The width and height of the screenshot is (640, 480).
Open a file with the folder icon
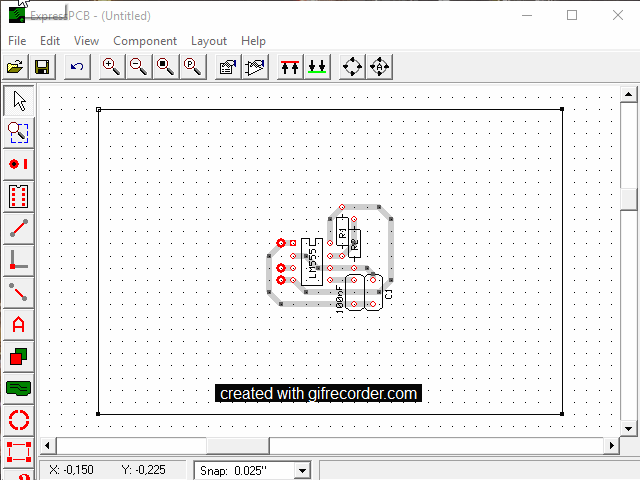[16, 67]
